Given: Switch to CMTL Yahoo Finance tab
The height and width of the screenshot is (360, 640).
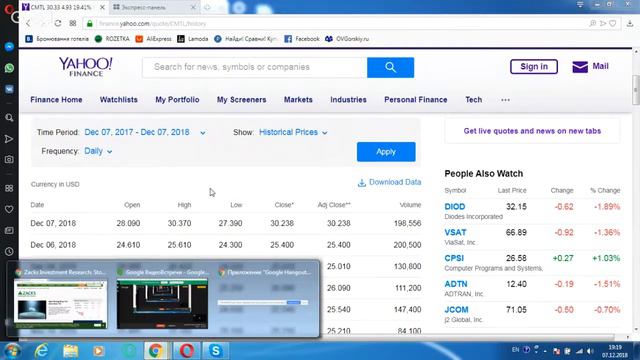Looking at the screenshot, I should pyautogui.click(x=61, y=7).
